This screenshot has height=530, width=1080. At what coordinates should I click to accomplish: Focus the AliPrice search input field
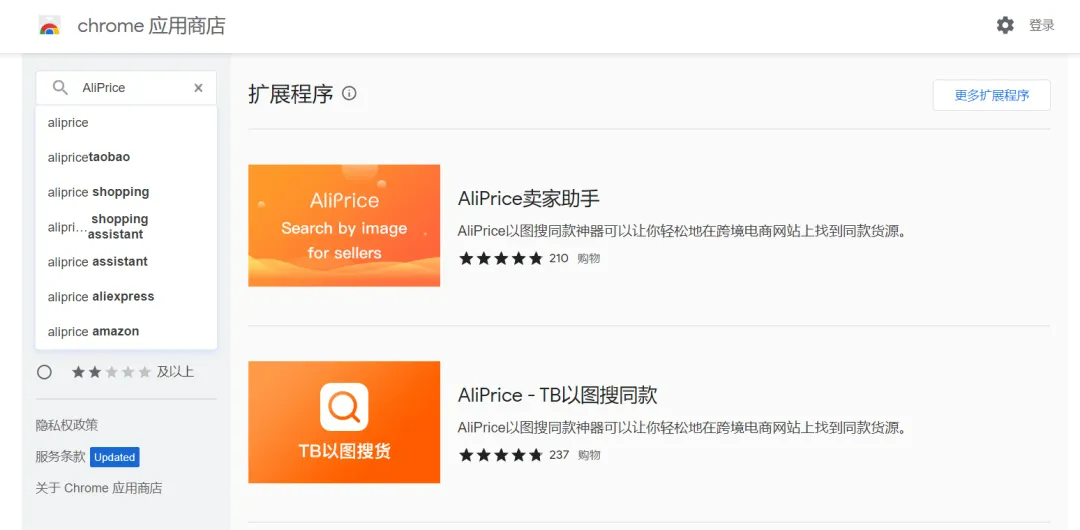(130, 88)
